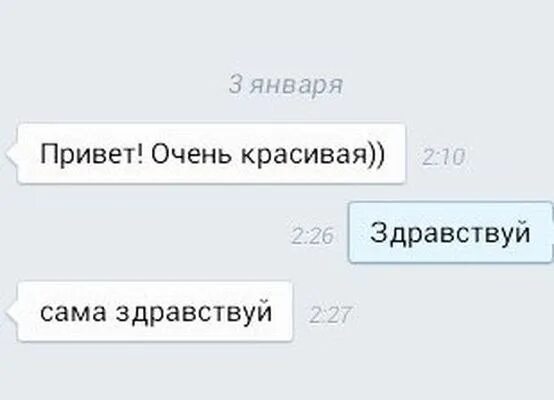Select the blue 'Здравствуй' outgoing message

tap(450, 232)
